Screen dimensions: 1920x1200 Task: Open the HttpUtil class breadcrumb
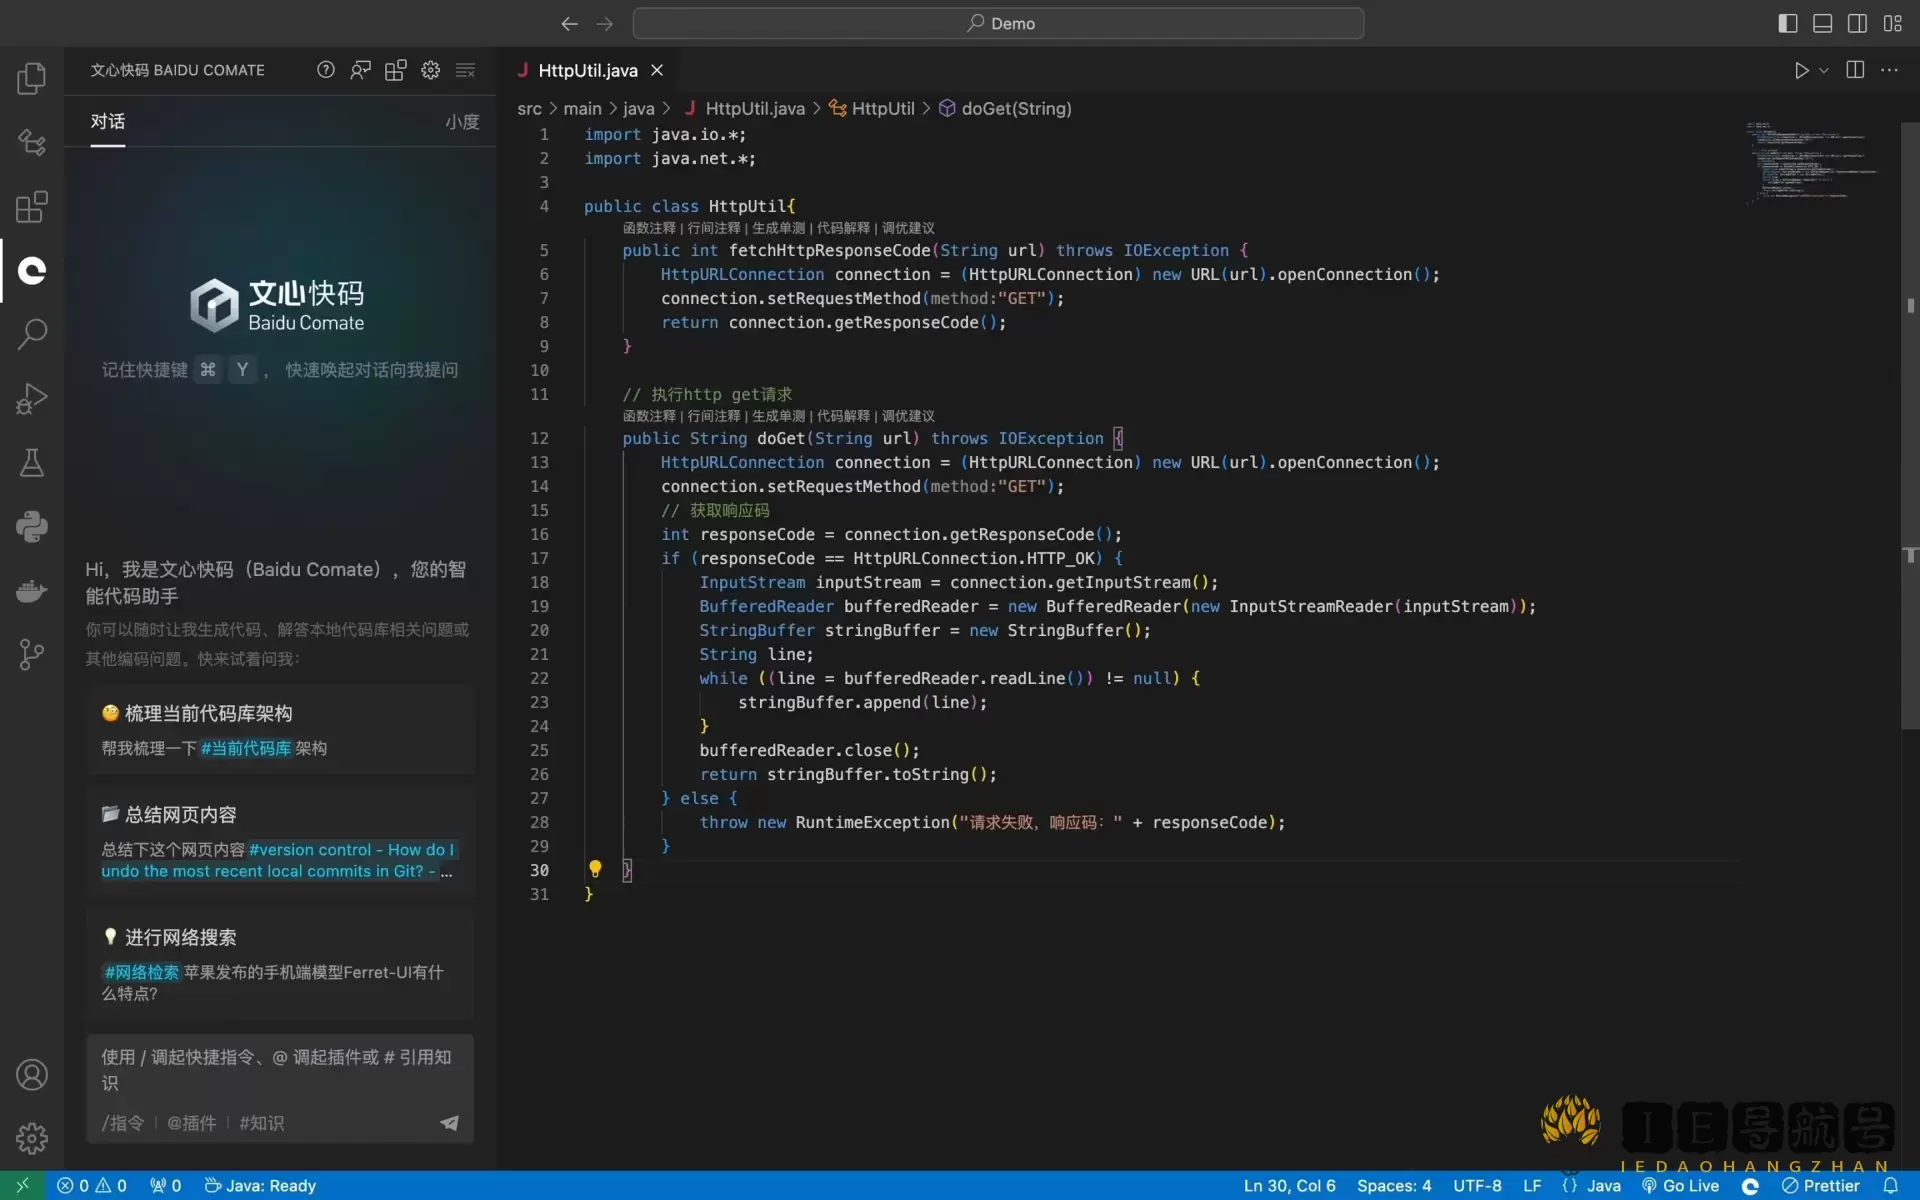(x=872, y=108)
